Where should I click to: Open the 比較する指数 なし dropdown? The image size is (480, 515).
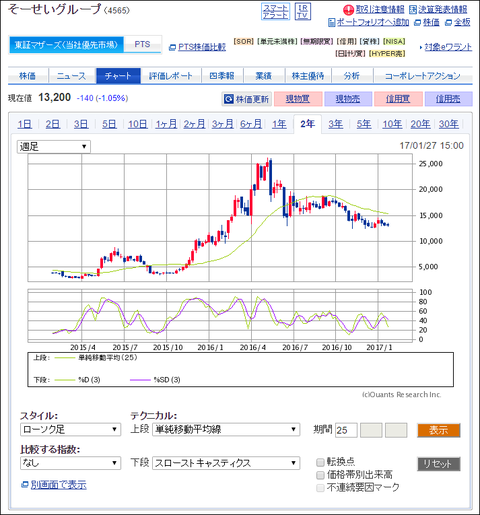(70, 463)
